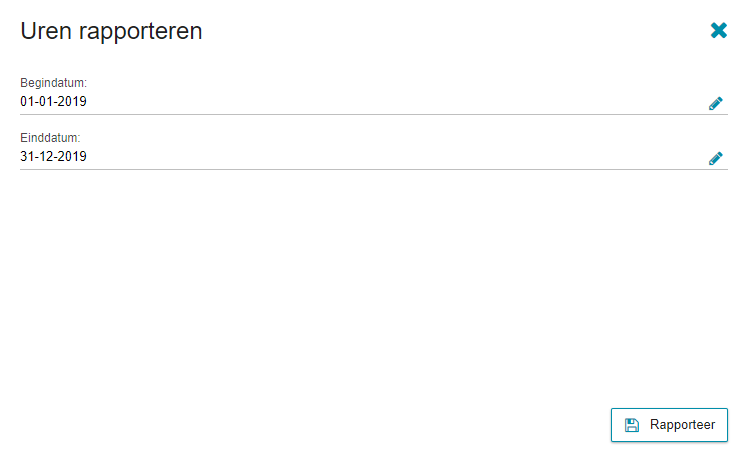Dismiss the dialog using the blue X

[x=718, y=31]
